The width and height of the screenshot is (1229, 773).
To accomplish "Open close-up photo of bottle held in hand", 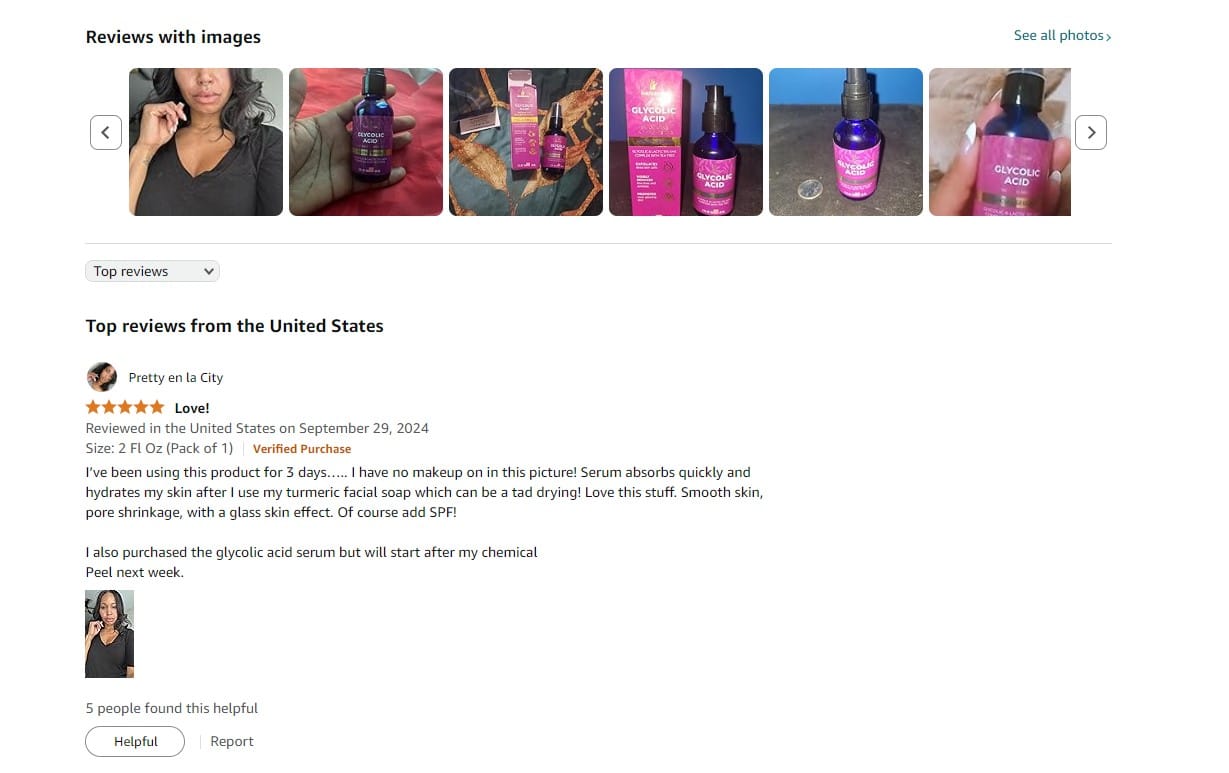I will (x=1000, y=142).
